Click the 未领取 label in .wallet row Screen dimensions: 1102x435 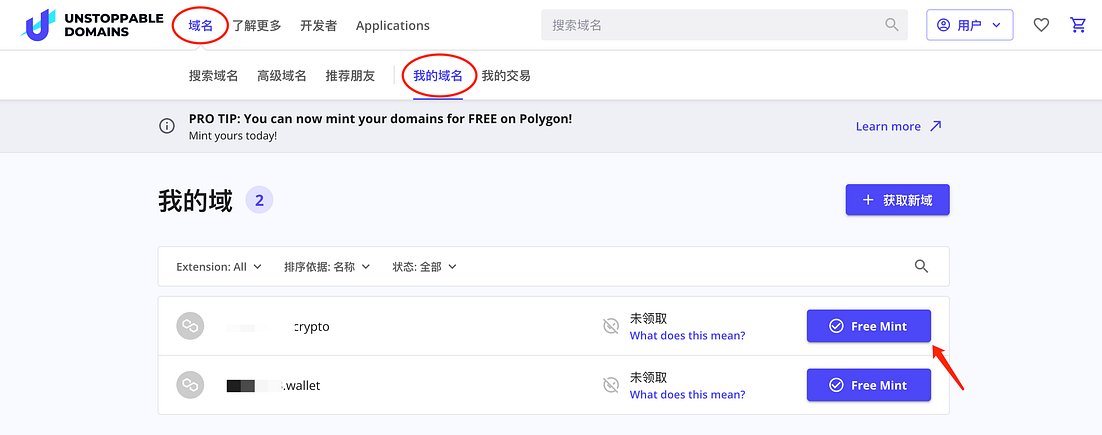pos(648,377)
